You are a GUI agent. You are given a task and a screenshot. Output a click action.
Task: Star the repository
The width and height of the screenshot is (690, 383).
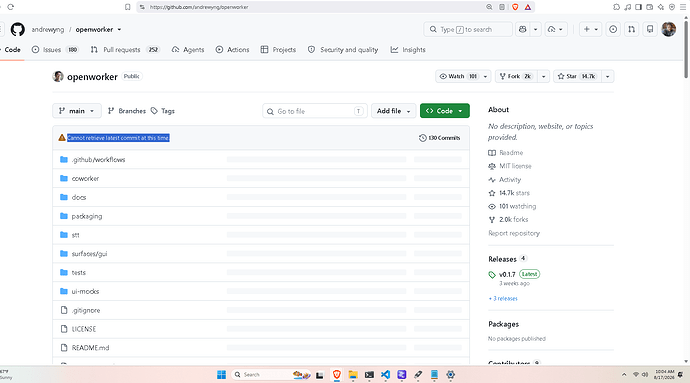[577, 76]
